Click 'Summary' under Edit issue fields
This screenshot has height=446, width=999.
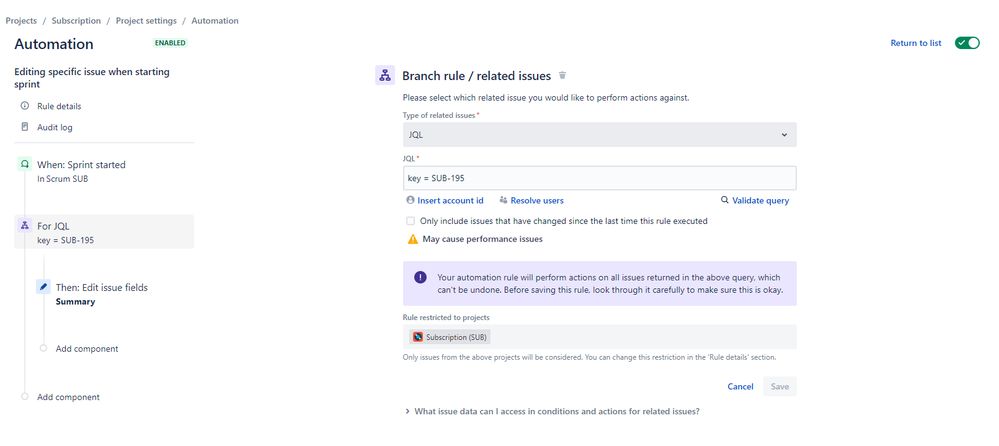tap(75, 301)
